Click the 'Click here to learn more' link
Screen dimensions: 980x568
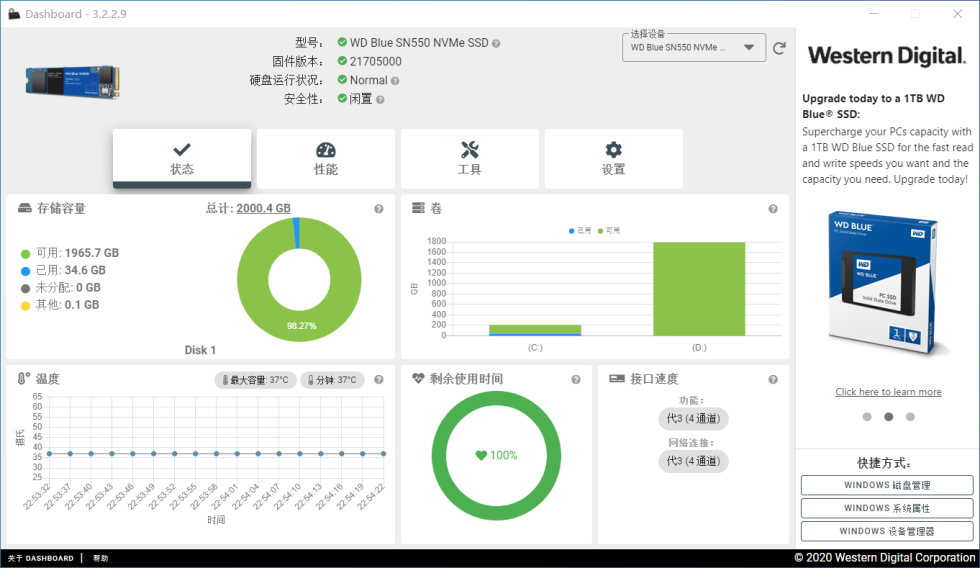(888, 392)
